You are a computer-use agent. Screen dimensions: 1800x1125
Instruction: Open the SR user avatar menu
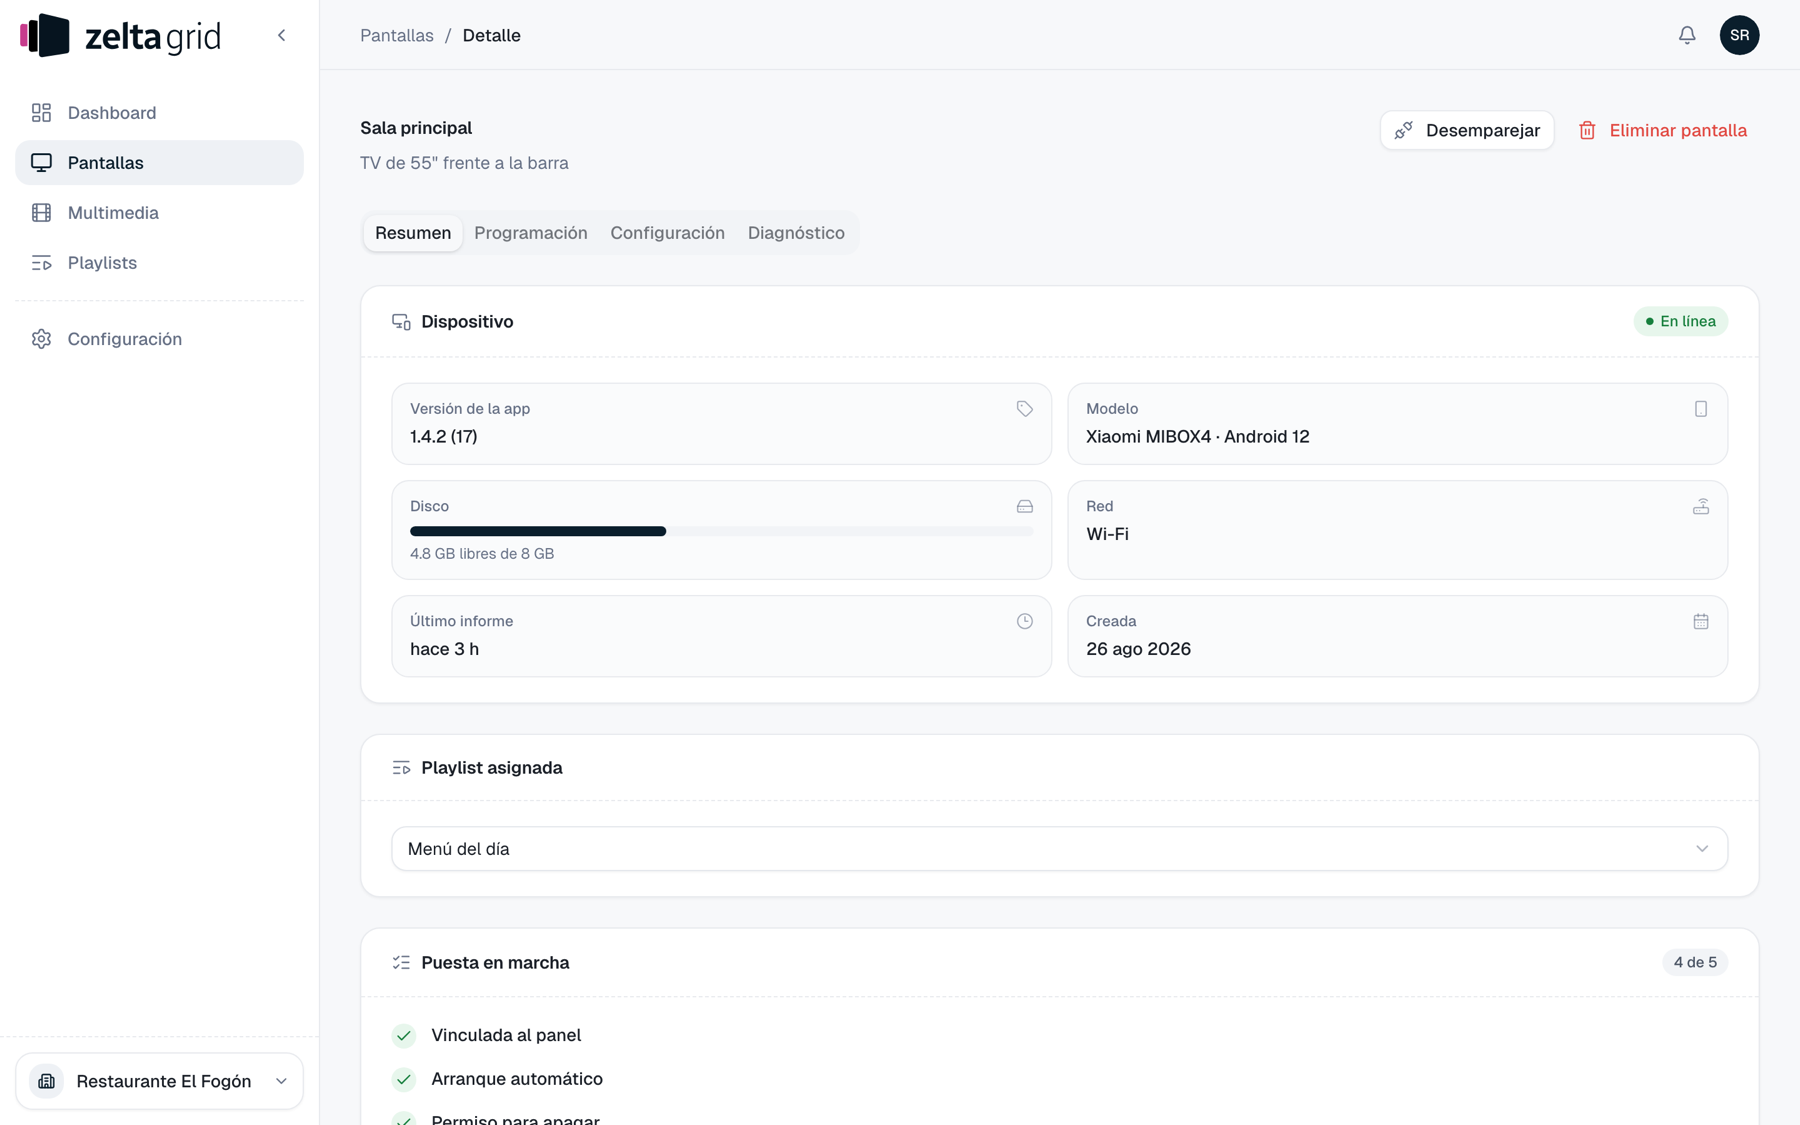pyautogui.click(x=1739, y=35)
